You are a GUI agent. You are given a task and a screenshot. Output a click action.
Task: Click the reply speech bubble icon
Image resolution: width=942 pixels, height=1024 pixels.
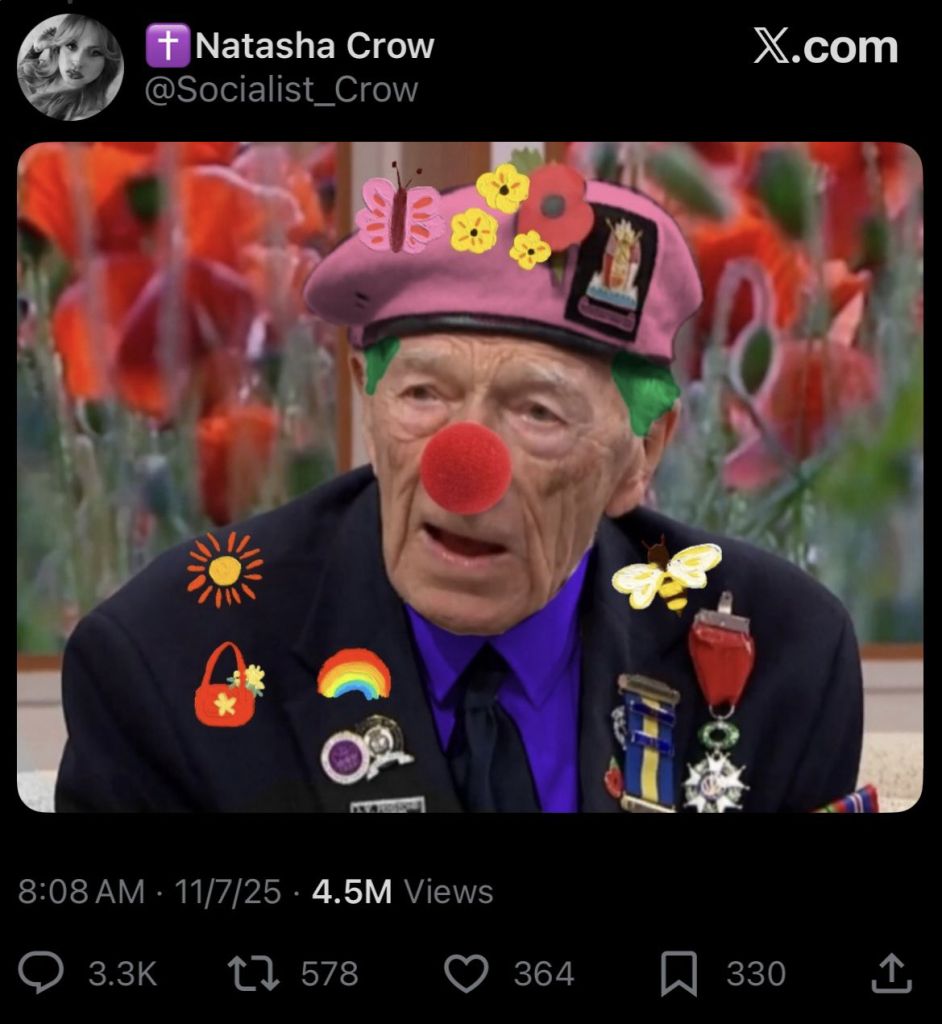click(41, 972)
